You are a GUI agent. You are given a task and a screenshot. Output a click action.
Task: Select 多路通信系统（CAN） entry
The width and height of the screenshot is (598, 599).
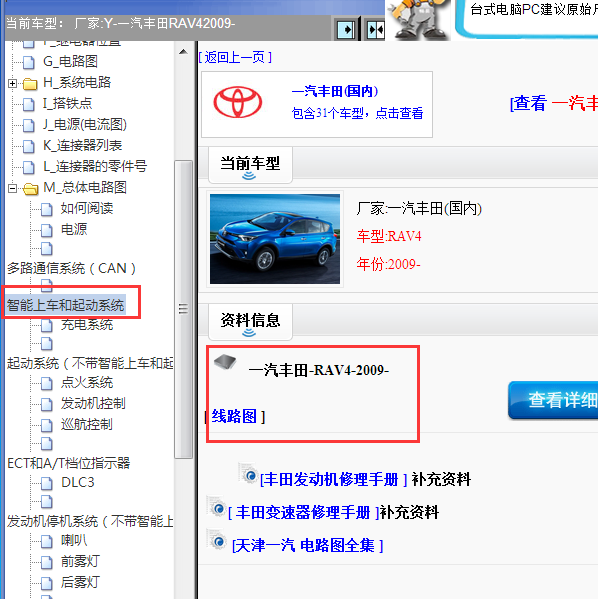(71, 268)
